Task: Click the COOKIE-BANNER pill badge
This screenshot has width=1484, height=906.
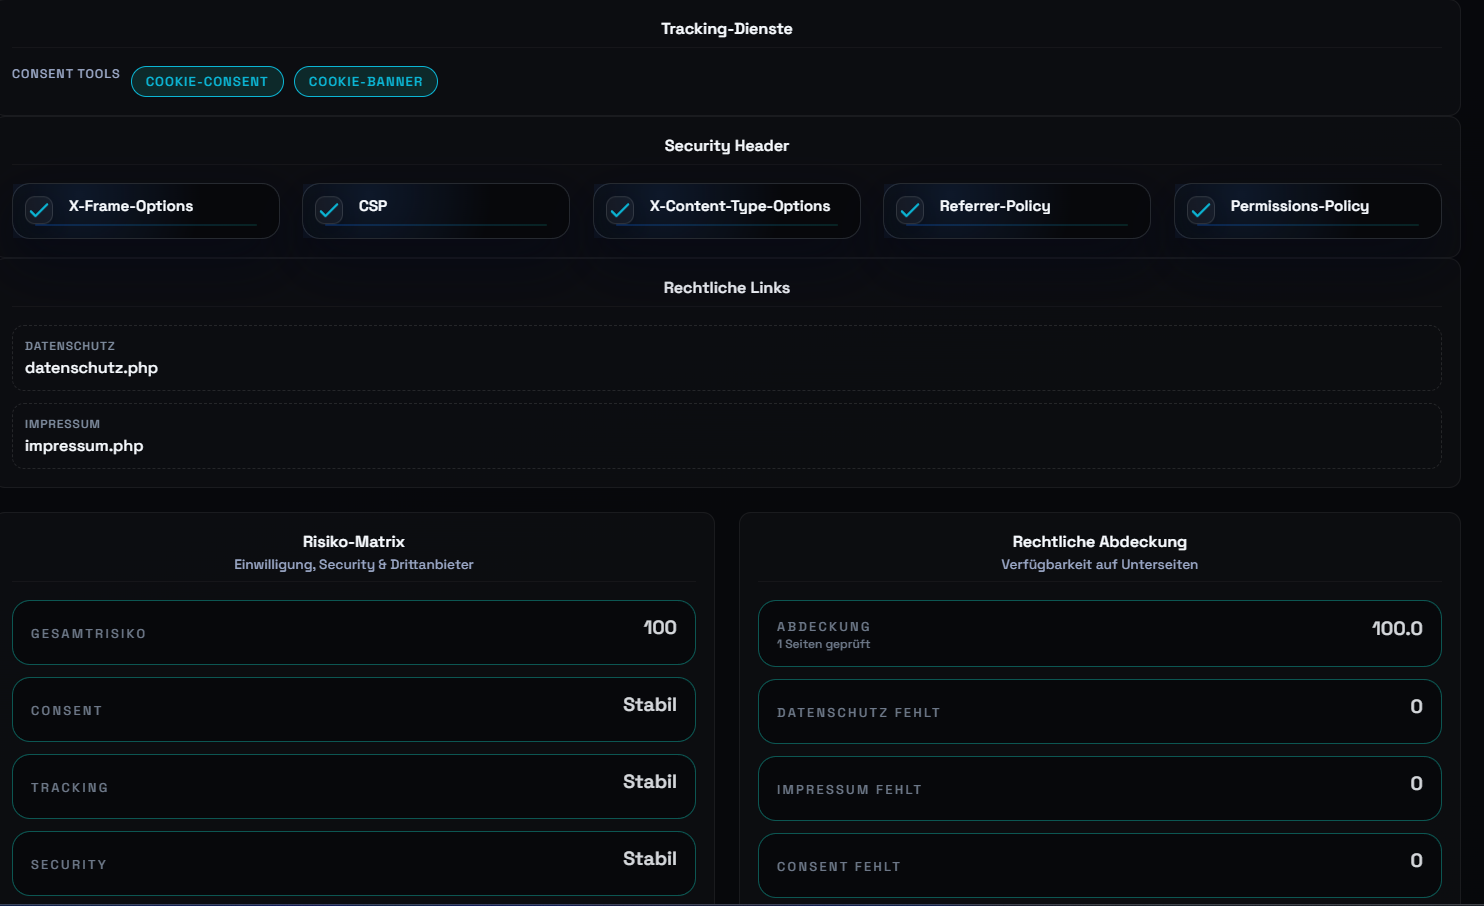Action: 366,81
